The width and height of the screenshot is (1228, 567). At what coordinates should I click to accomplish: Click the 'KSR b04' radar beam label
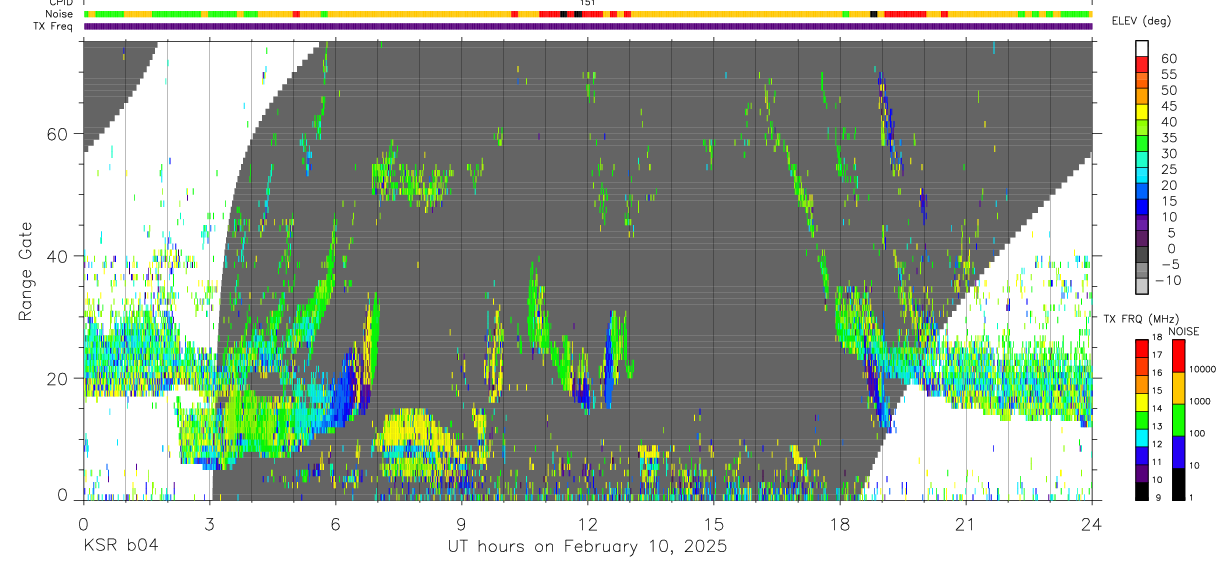[x=120, y=547]
